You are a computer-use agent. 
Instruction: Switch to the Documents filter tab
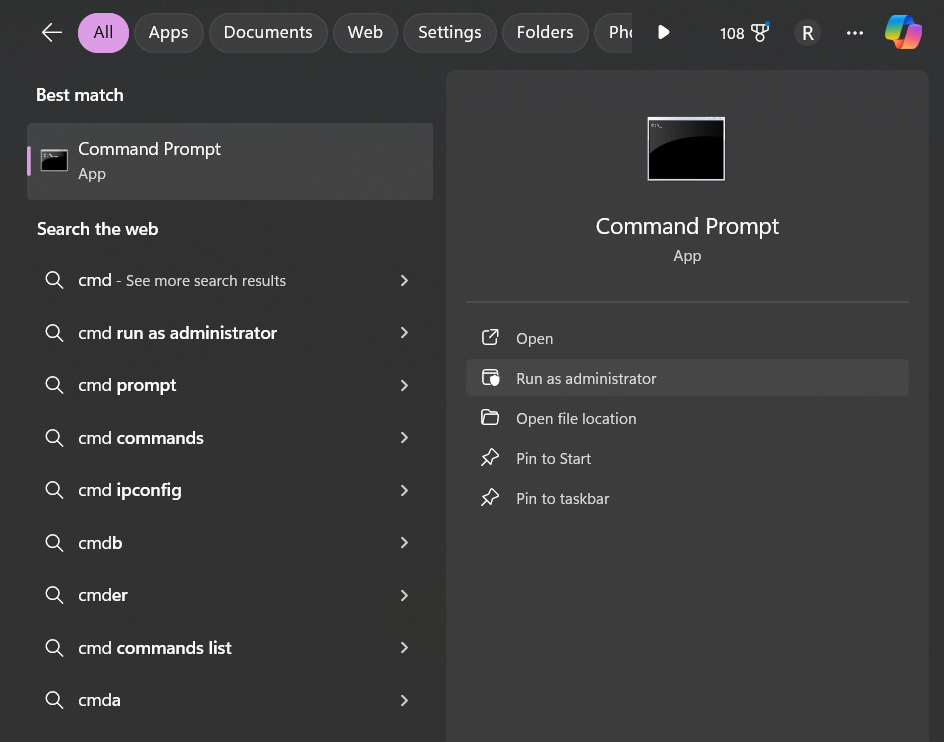click(268, 33)
